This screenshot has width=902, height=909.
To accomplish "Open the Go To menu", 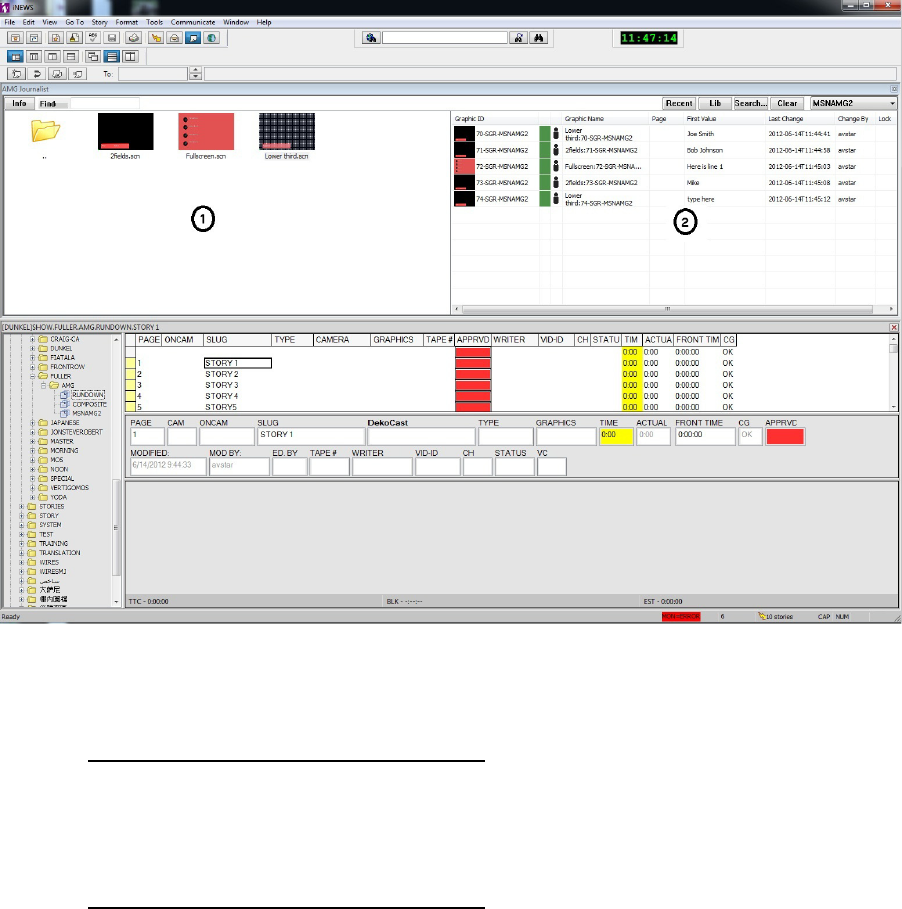I will [74, 22].
